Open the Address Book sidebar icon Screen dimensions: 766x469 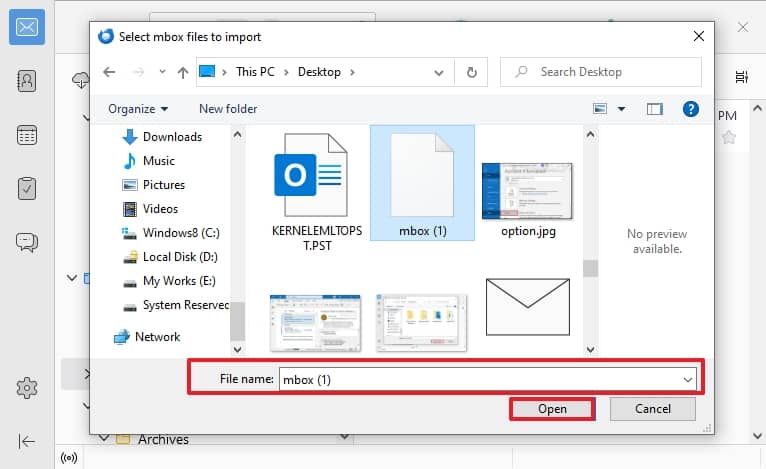tap(27, 81)
